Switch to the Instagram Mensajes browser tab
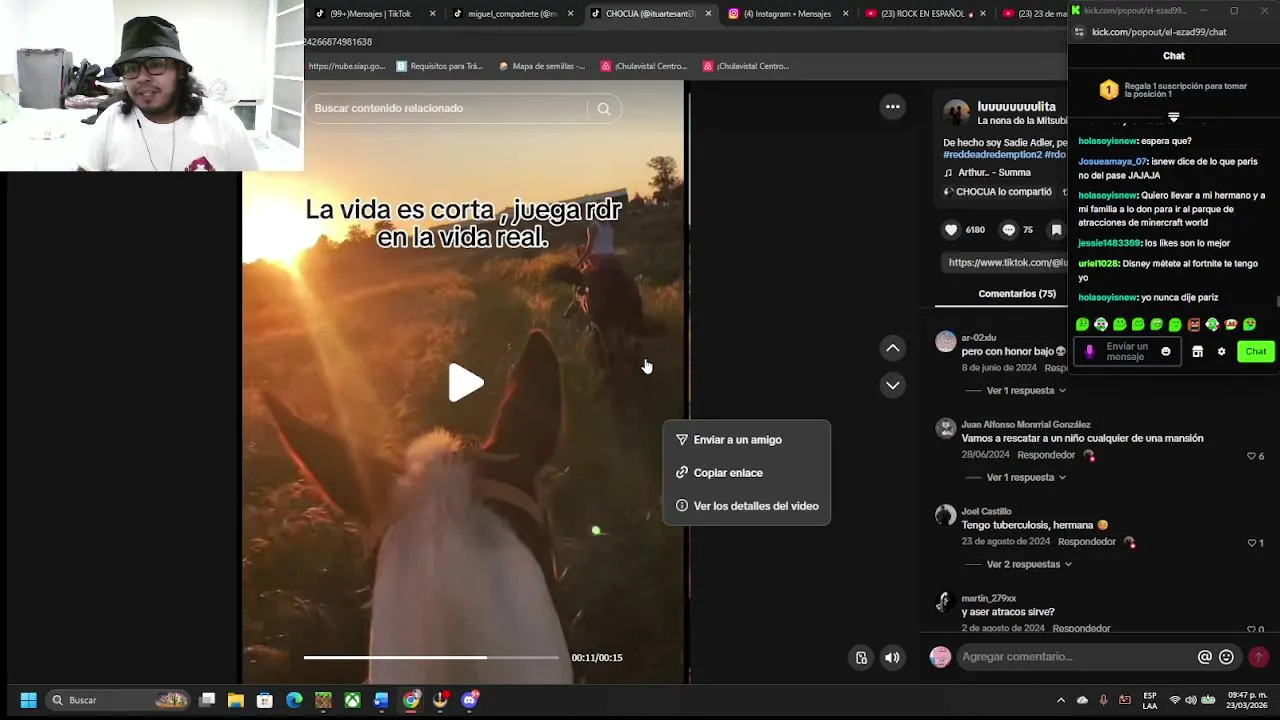The width and height of the screenshot is (1280, 720). pos(786,14)
